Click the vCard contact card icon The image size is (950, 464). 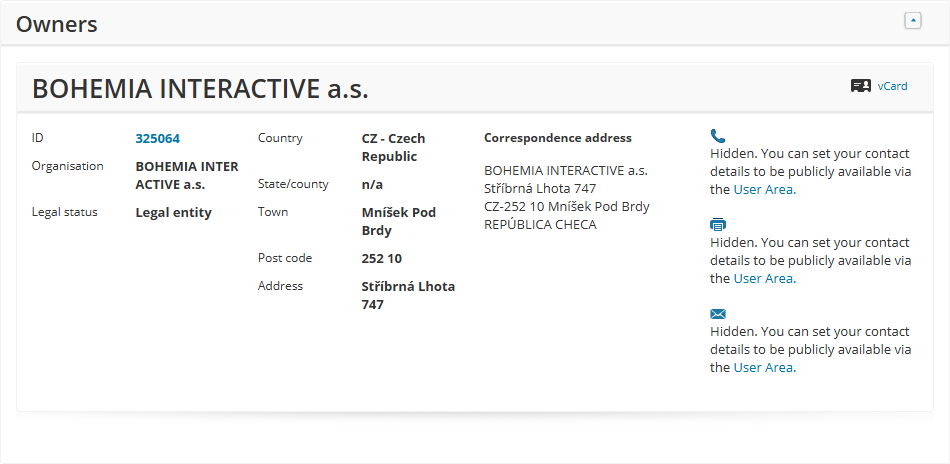860,86
